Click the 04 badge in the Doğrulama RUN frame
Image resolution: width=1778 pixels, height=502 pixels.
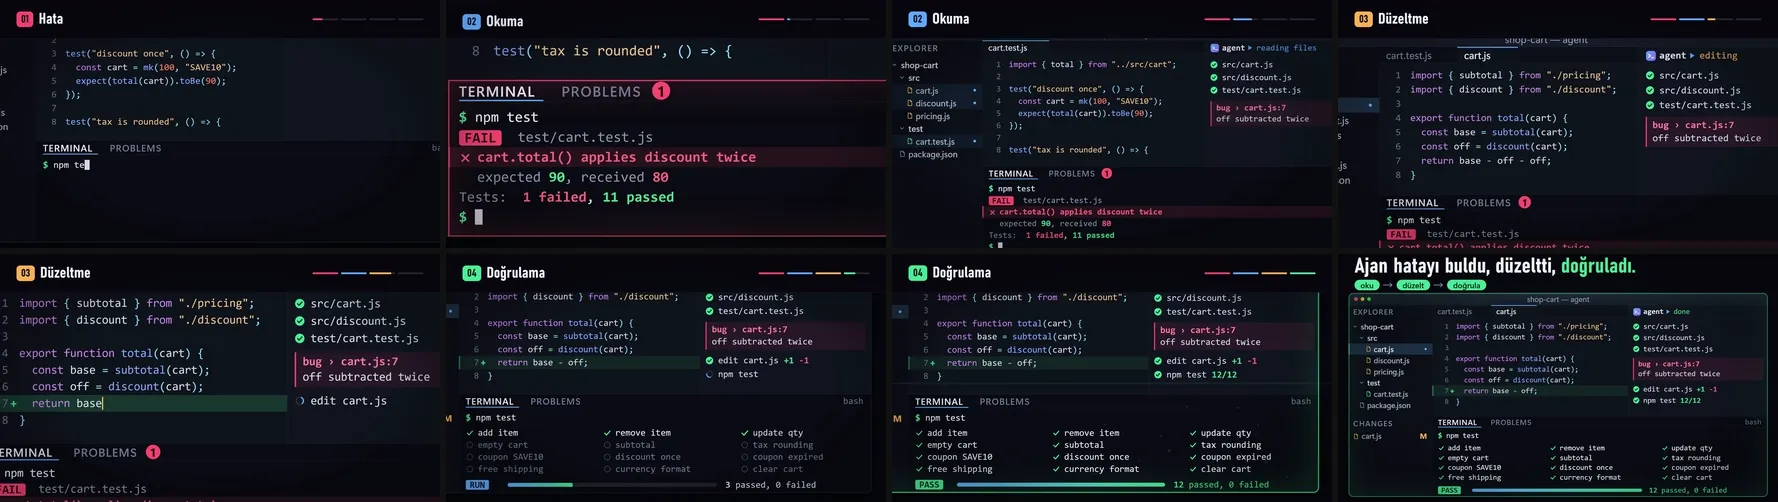click(x=471, y=273)
